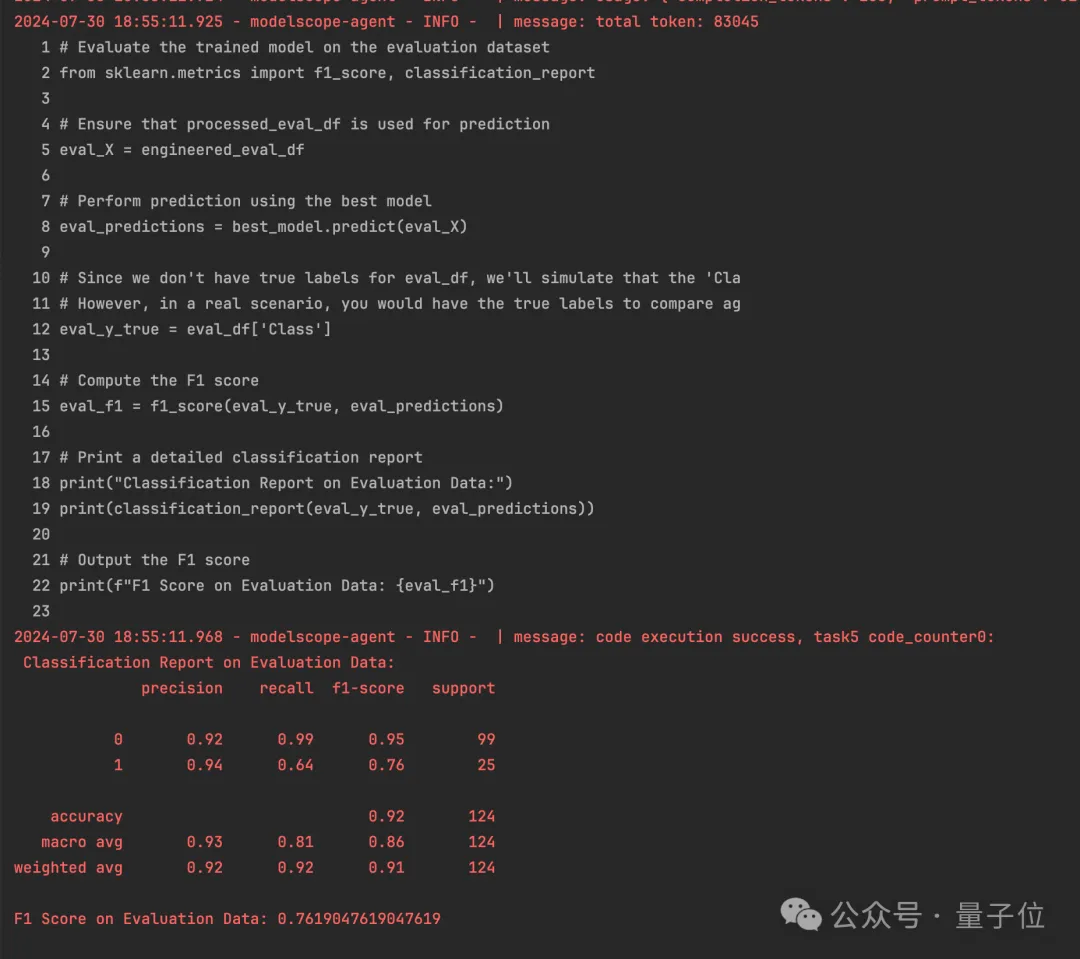This screenshot has width=1080, height=959.
Task: Click line number 20 in the gutter
Action: coord(41,535)
